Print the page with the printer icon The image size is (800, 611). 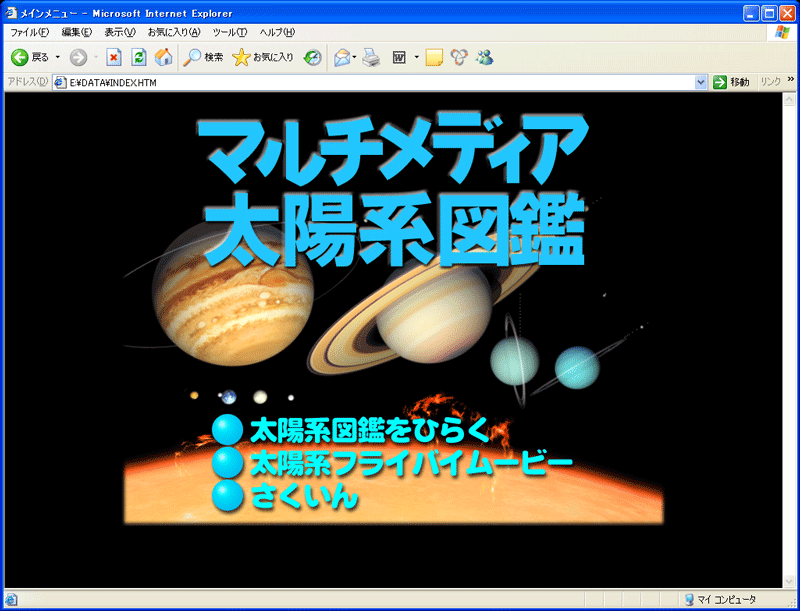371,57
